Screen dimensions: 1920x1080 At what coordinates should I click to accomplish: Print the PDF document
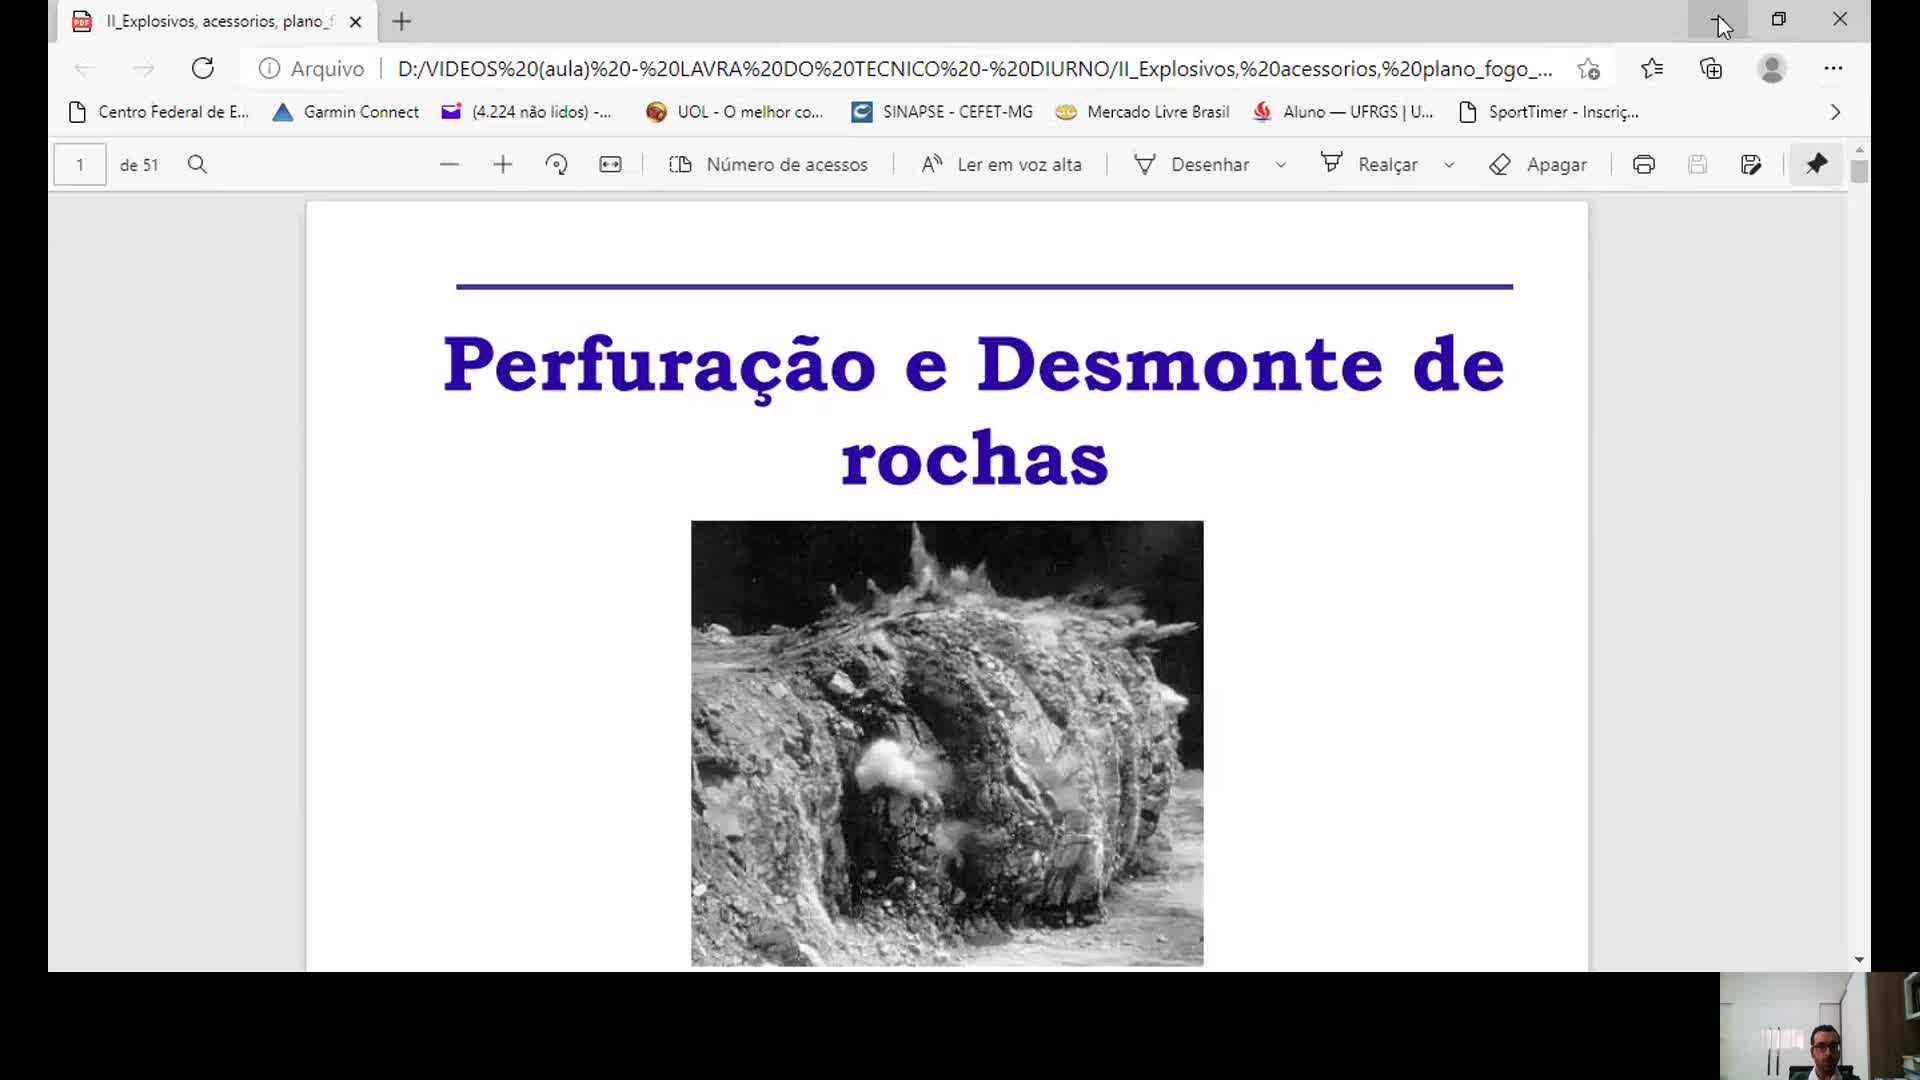pos(1644,164)
